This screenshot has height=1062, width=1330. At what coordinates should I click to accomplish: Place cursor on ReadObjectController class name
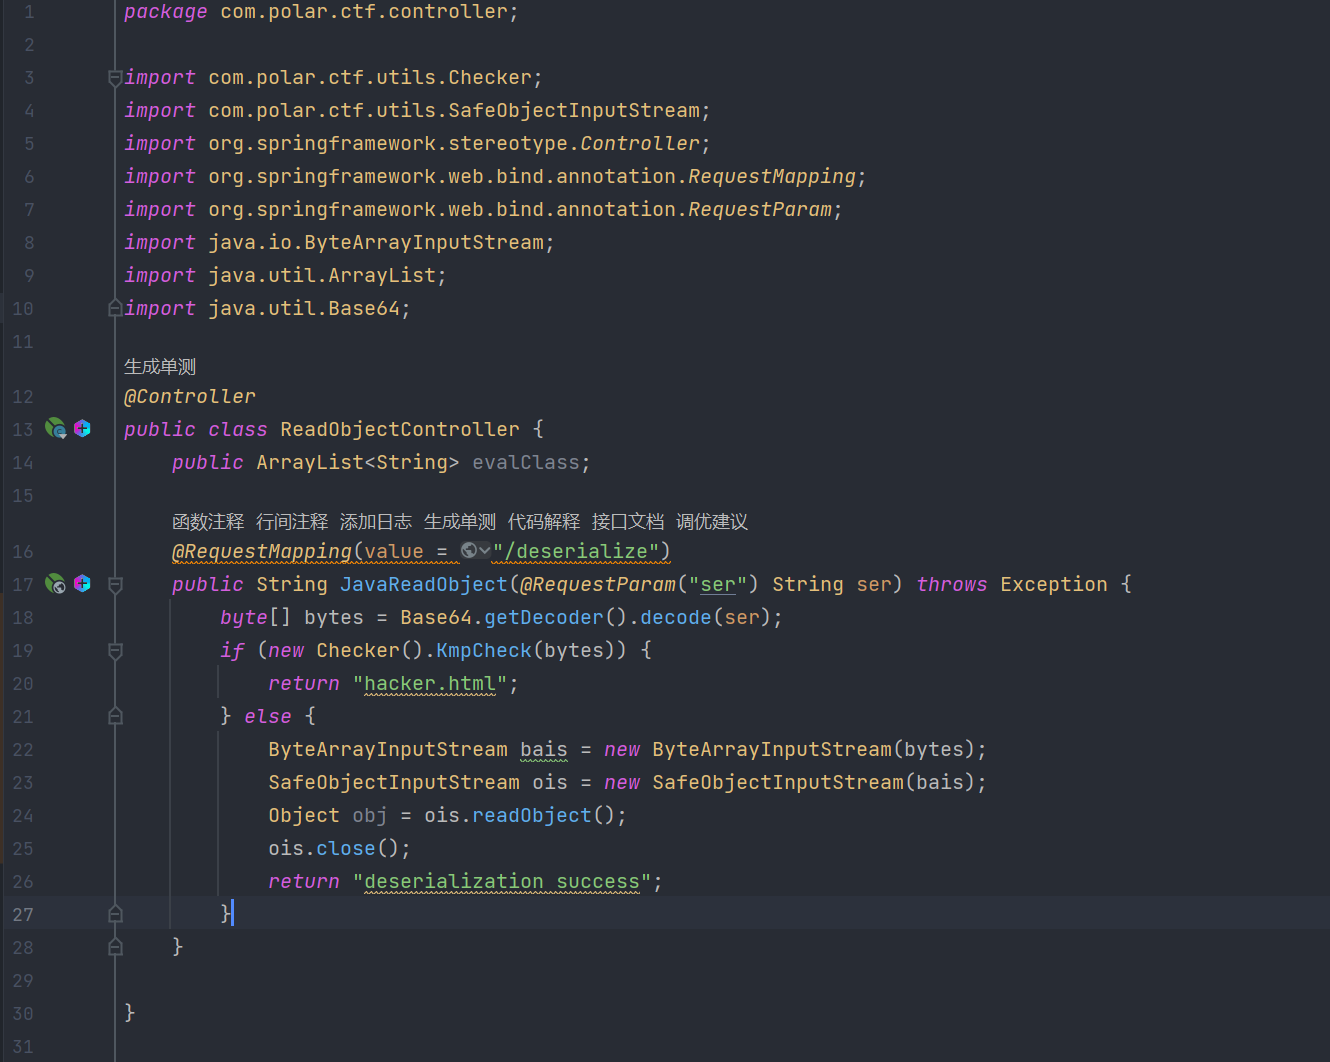pos(400,429)
